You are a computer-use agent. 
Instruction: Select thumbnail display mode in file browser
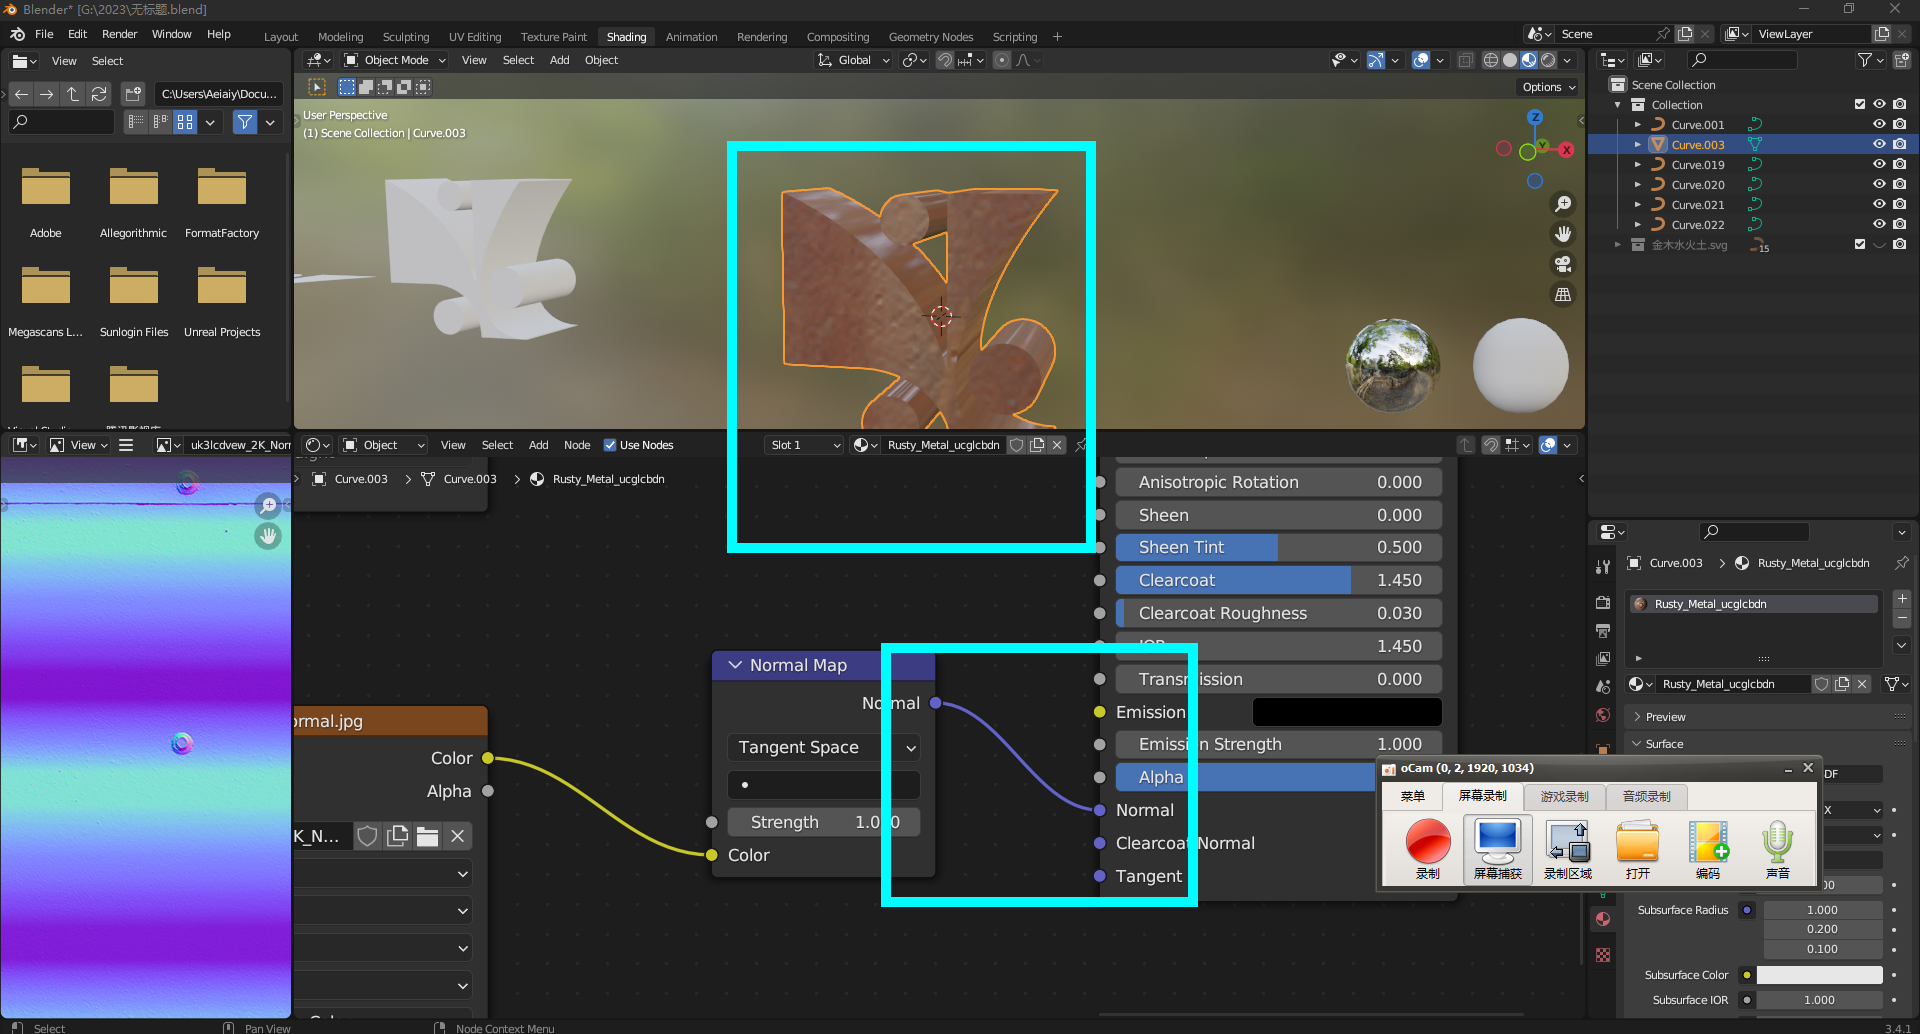[185, 122]
